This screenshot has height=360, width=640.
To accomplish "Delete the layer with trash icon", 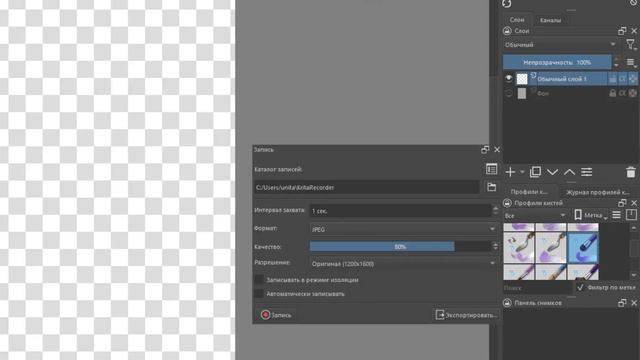I will pos(631,172).
